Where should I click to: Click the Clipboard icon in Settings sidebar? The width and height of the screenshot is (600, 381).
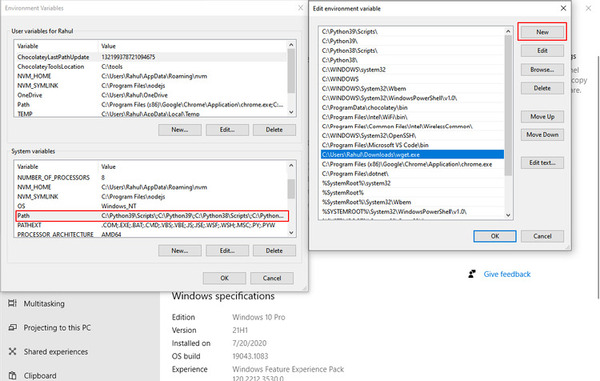(x=12, y=376)
